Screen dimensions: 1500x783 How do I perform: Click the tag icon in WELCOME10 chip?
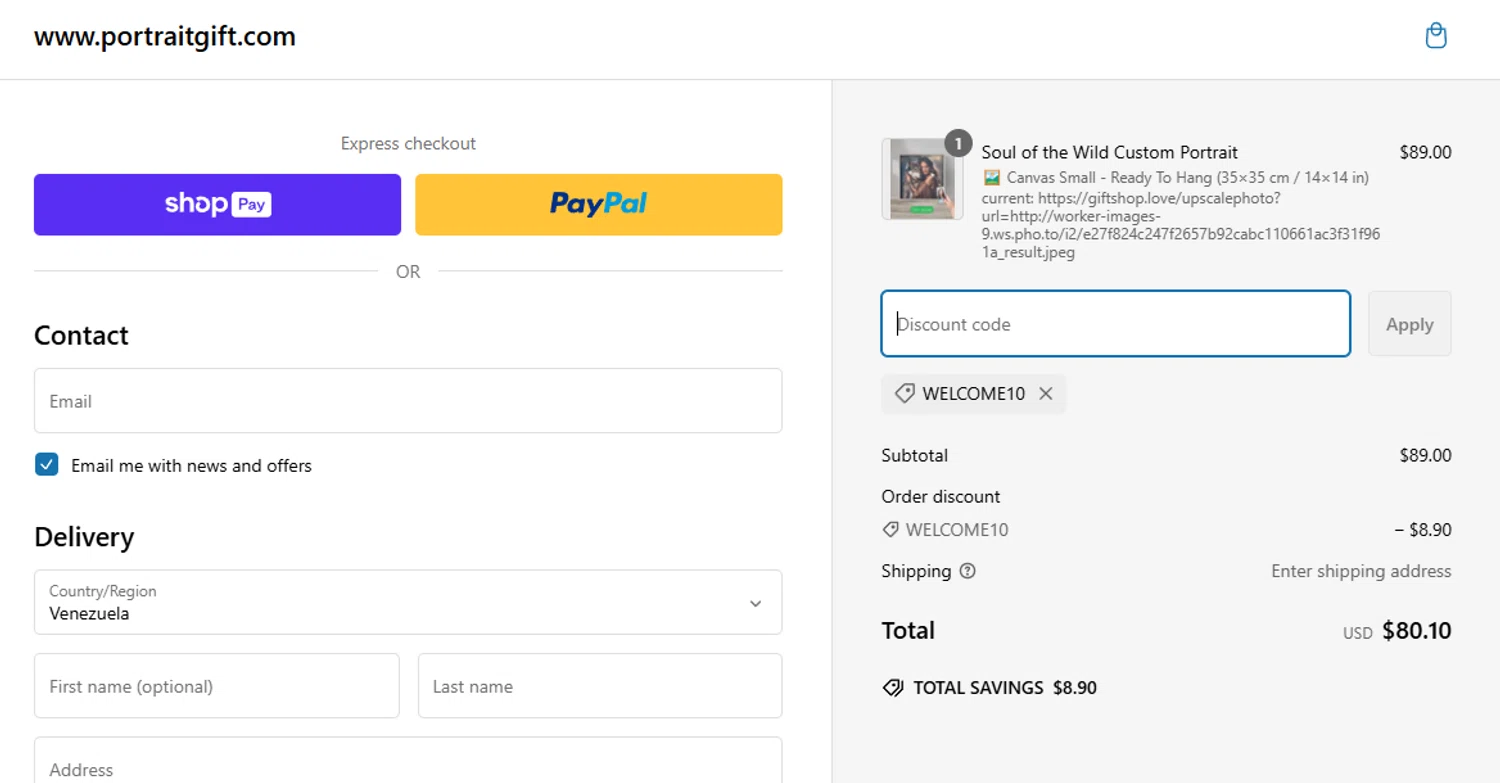tap(905, 394)
